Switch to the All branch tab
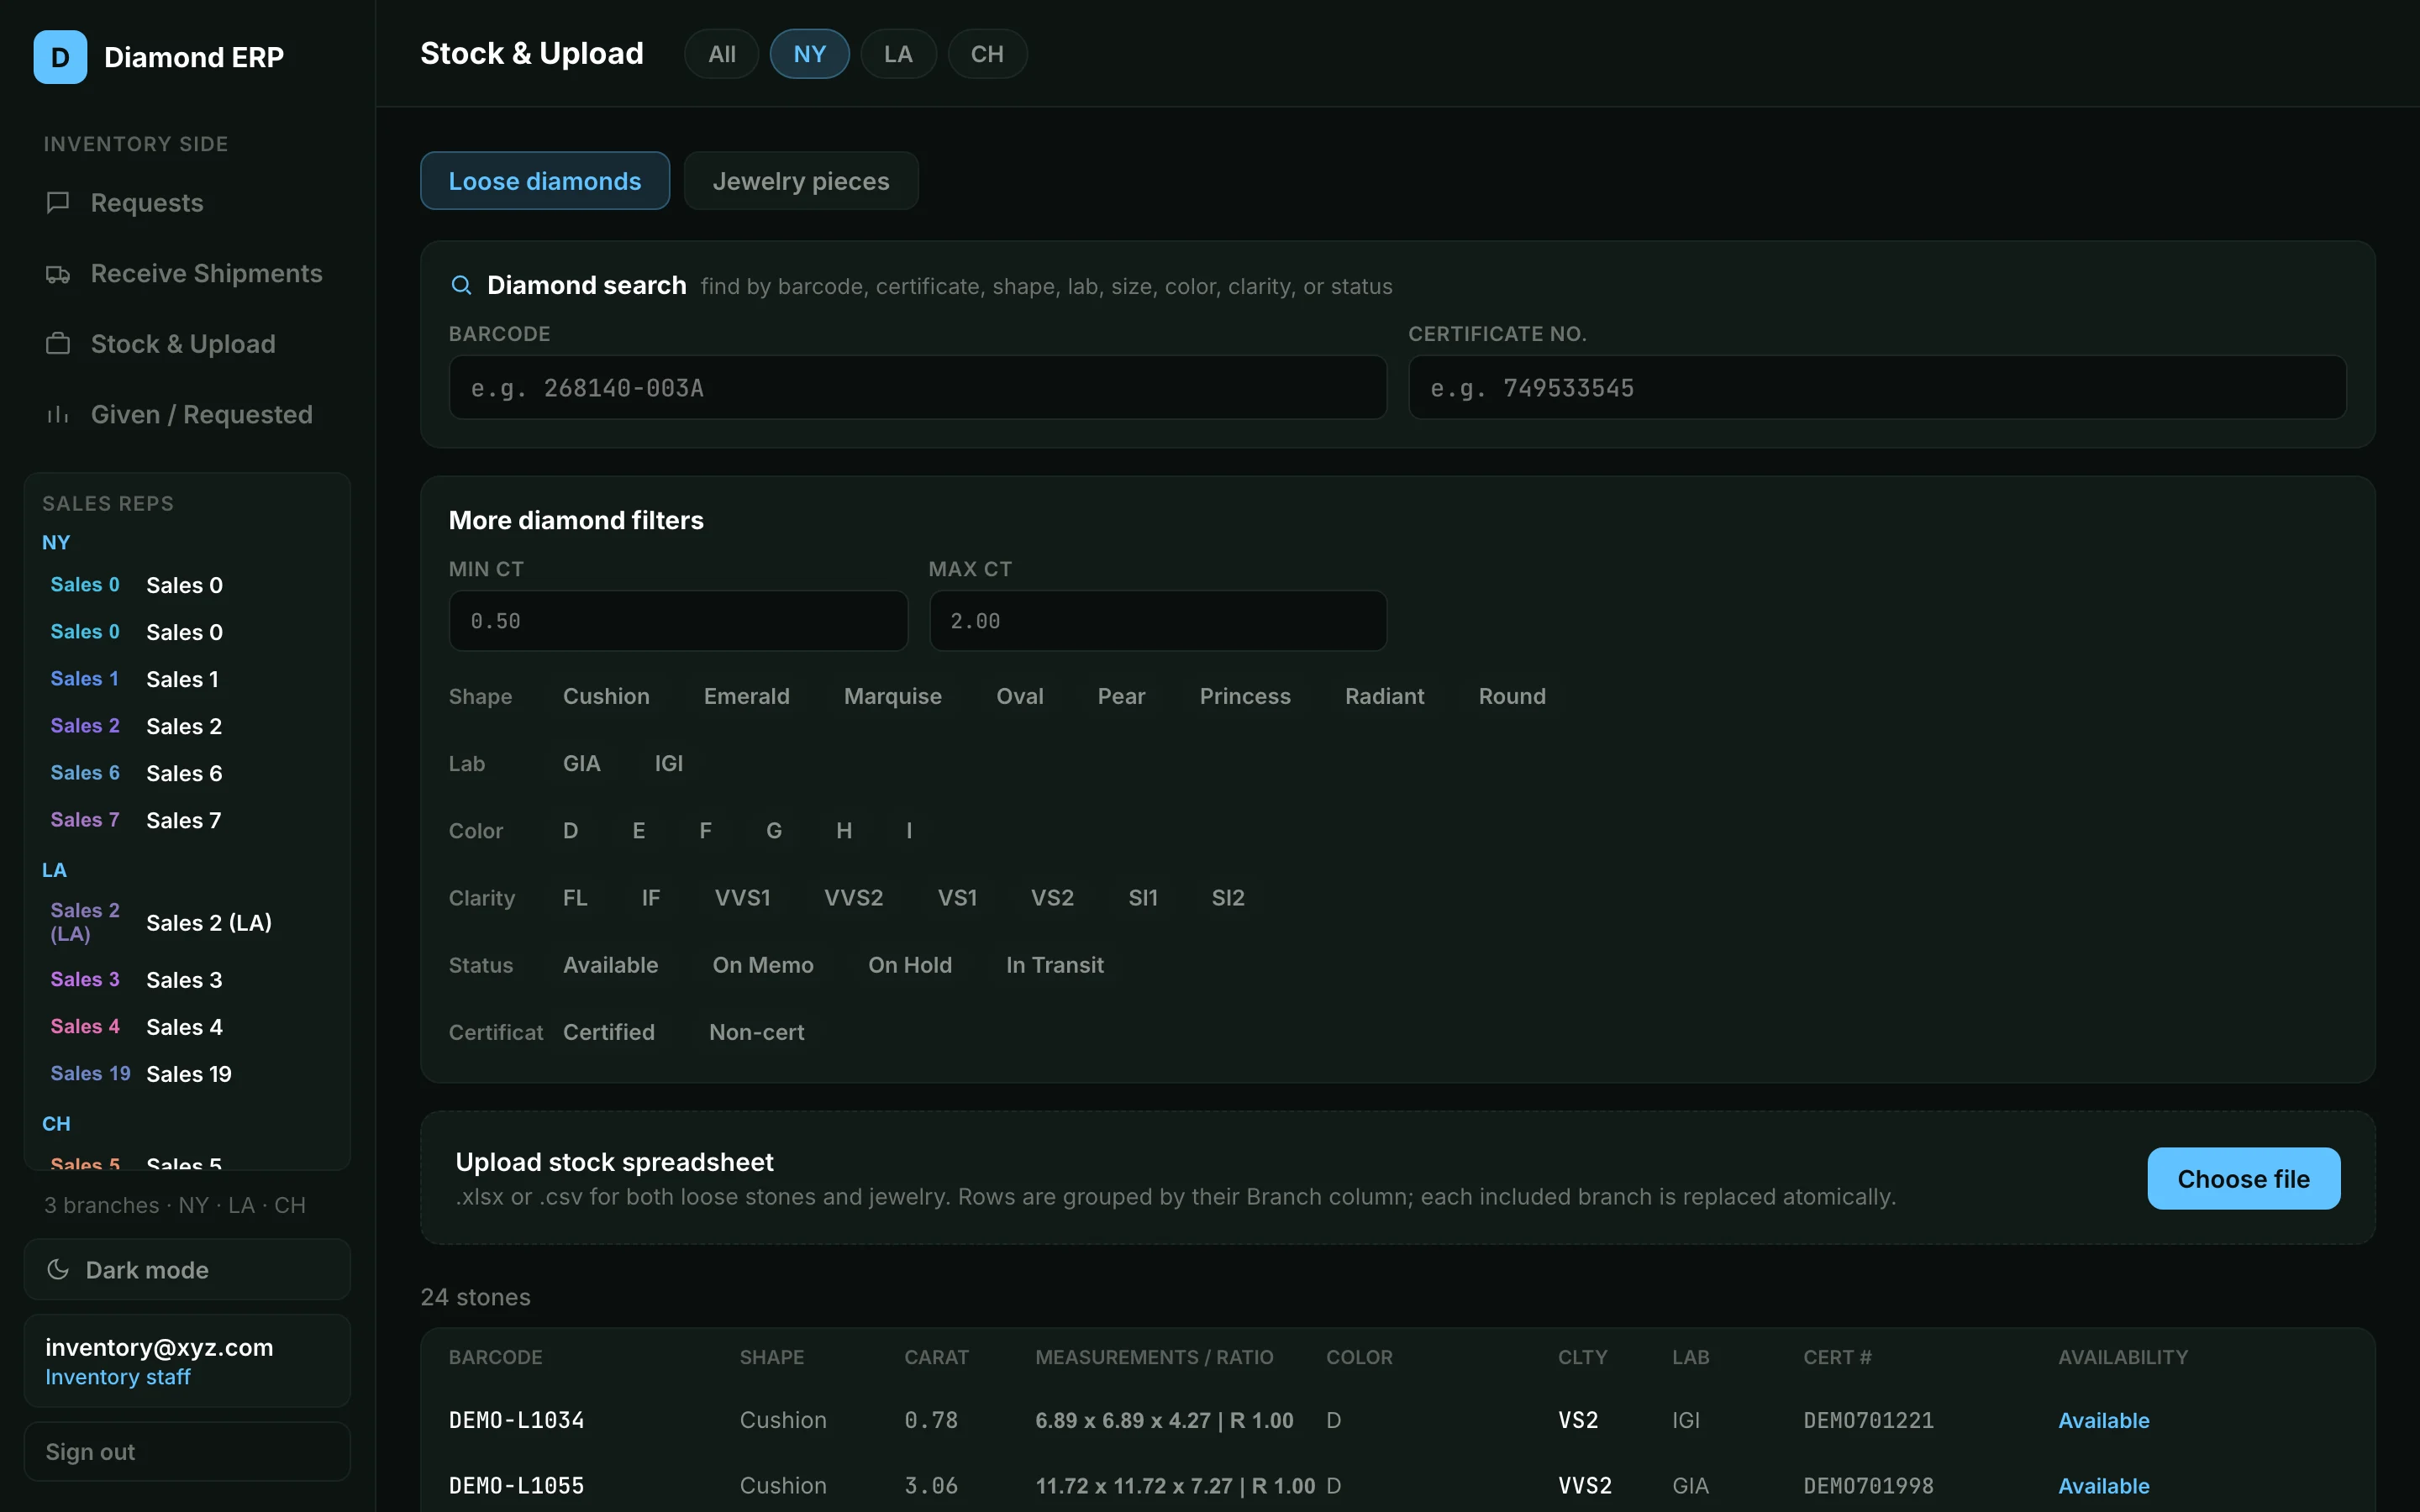 (x=721, y=54)
